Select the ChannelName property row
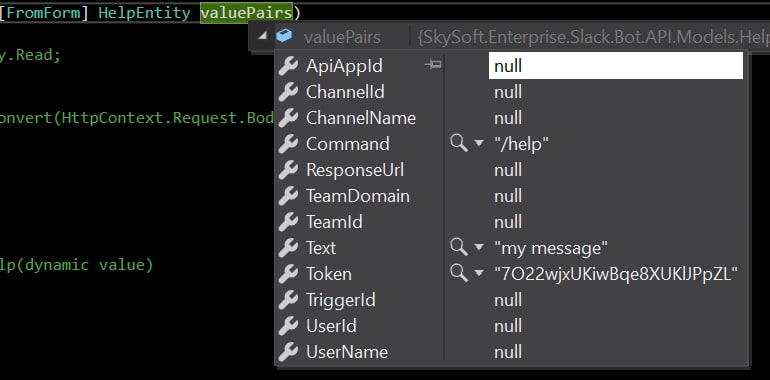The width and height of the screenshot is (770, 380). pos(512,118)
